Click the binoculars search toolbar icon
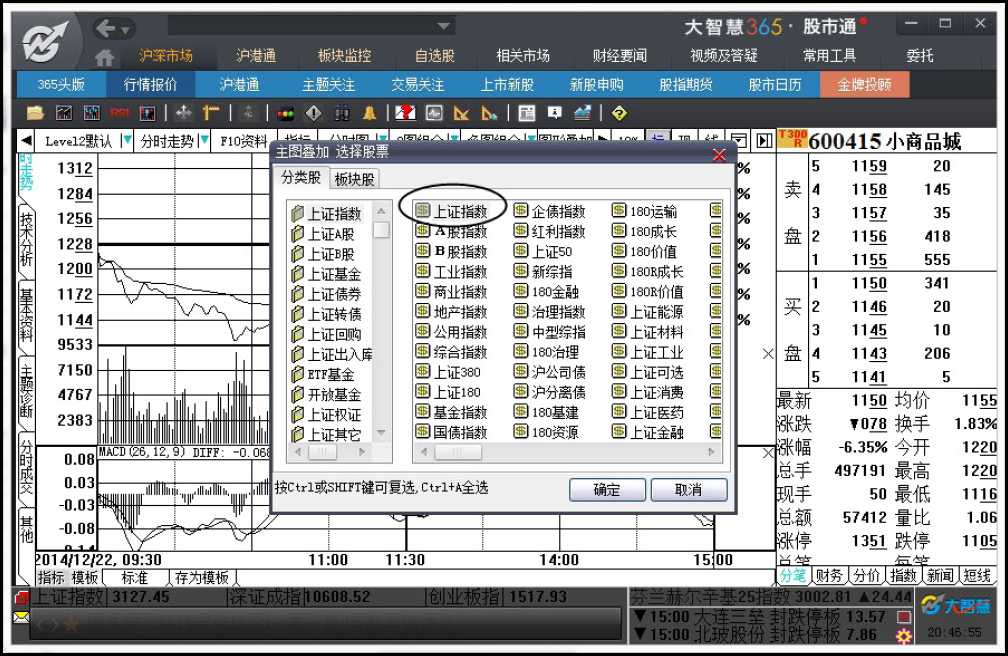1008x656 pixels. point(341,114)
